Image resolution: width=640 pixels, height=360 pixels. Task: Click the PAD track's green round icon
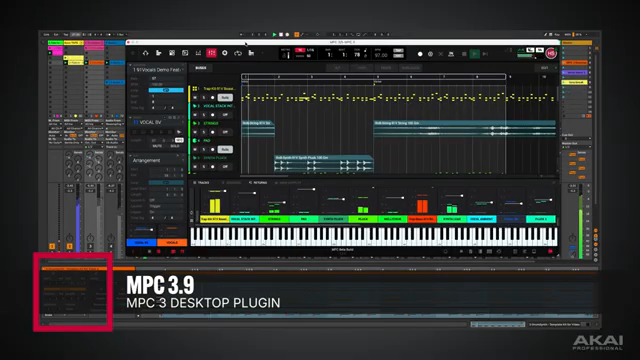coord(195,140)
